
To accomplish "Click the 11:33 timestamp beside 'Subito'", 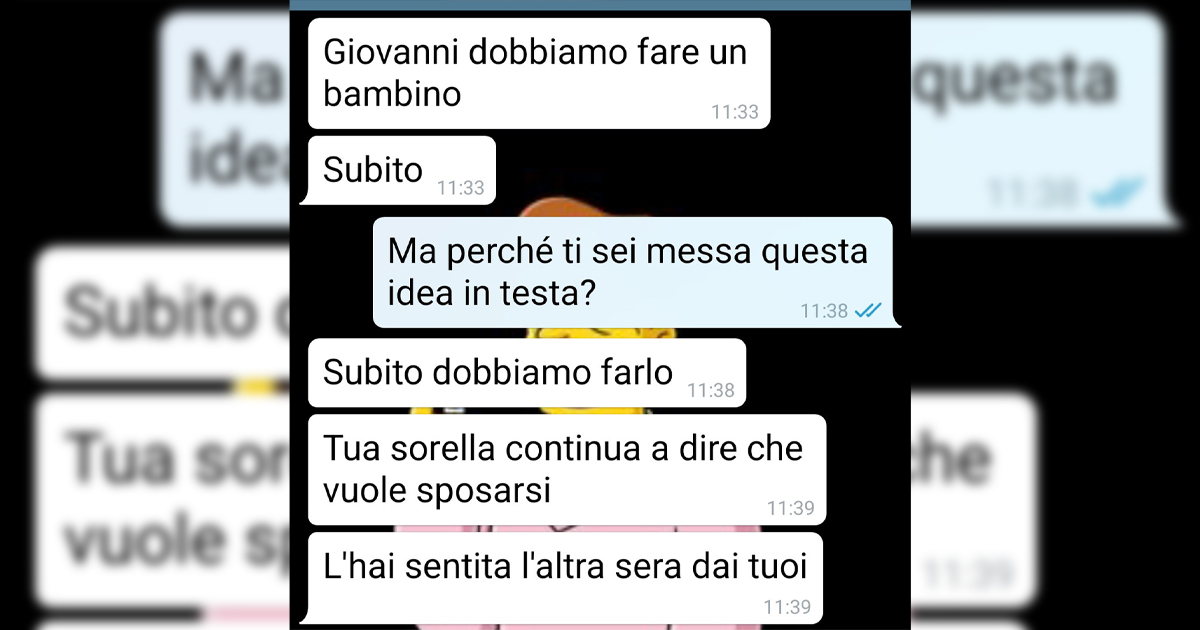I will coord(460,188).
